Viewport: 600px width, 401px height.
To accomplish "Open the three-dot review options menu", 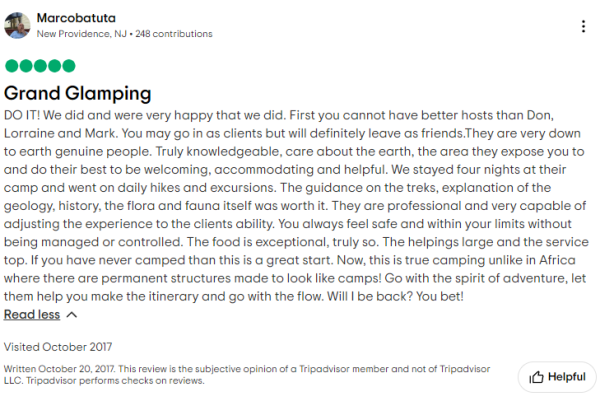I will 583,26.
